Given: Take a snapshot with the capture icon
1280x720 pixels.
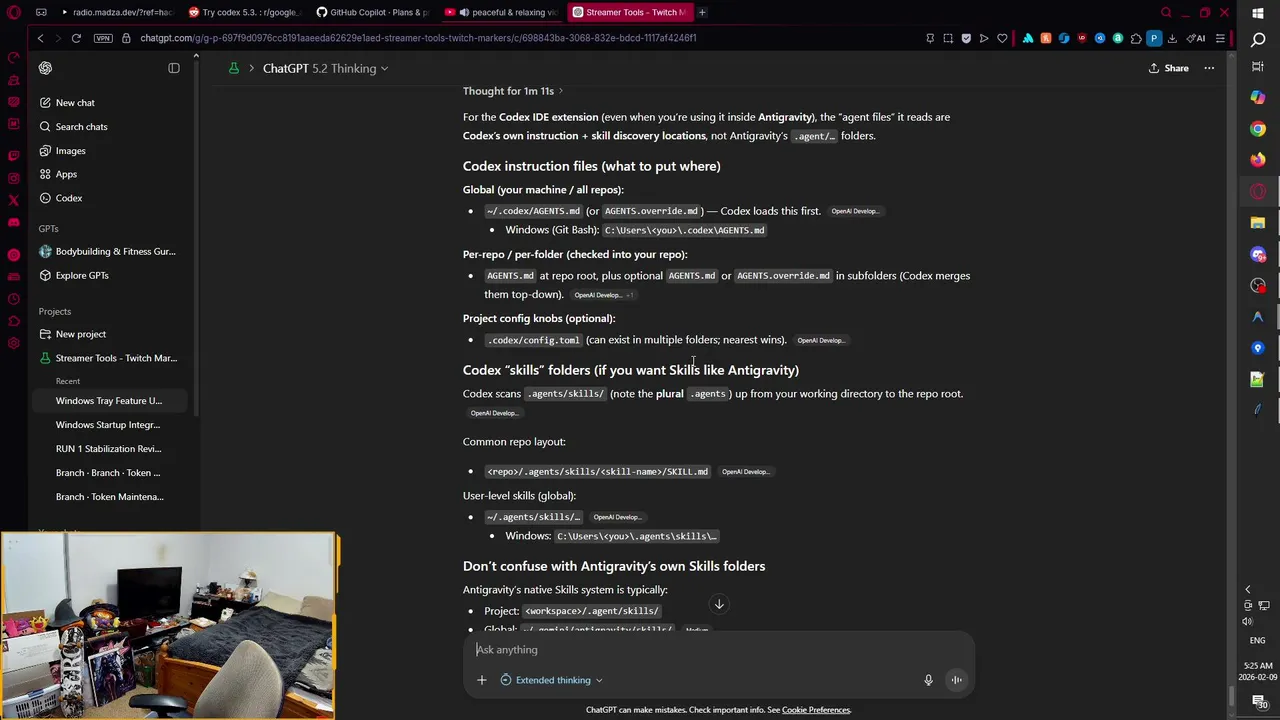Looking at the screenshot, I should coord(948,38).
